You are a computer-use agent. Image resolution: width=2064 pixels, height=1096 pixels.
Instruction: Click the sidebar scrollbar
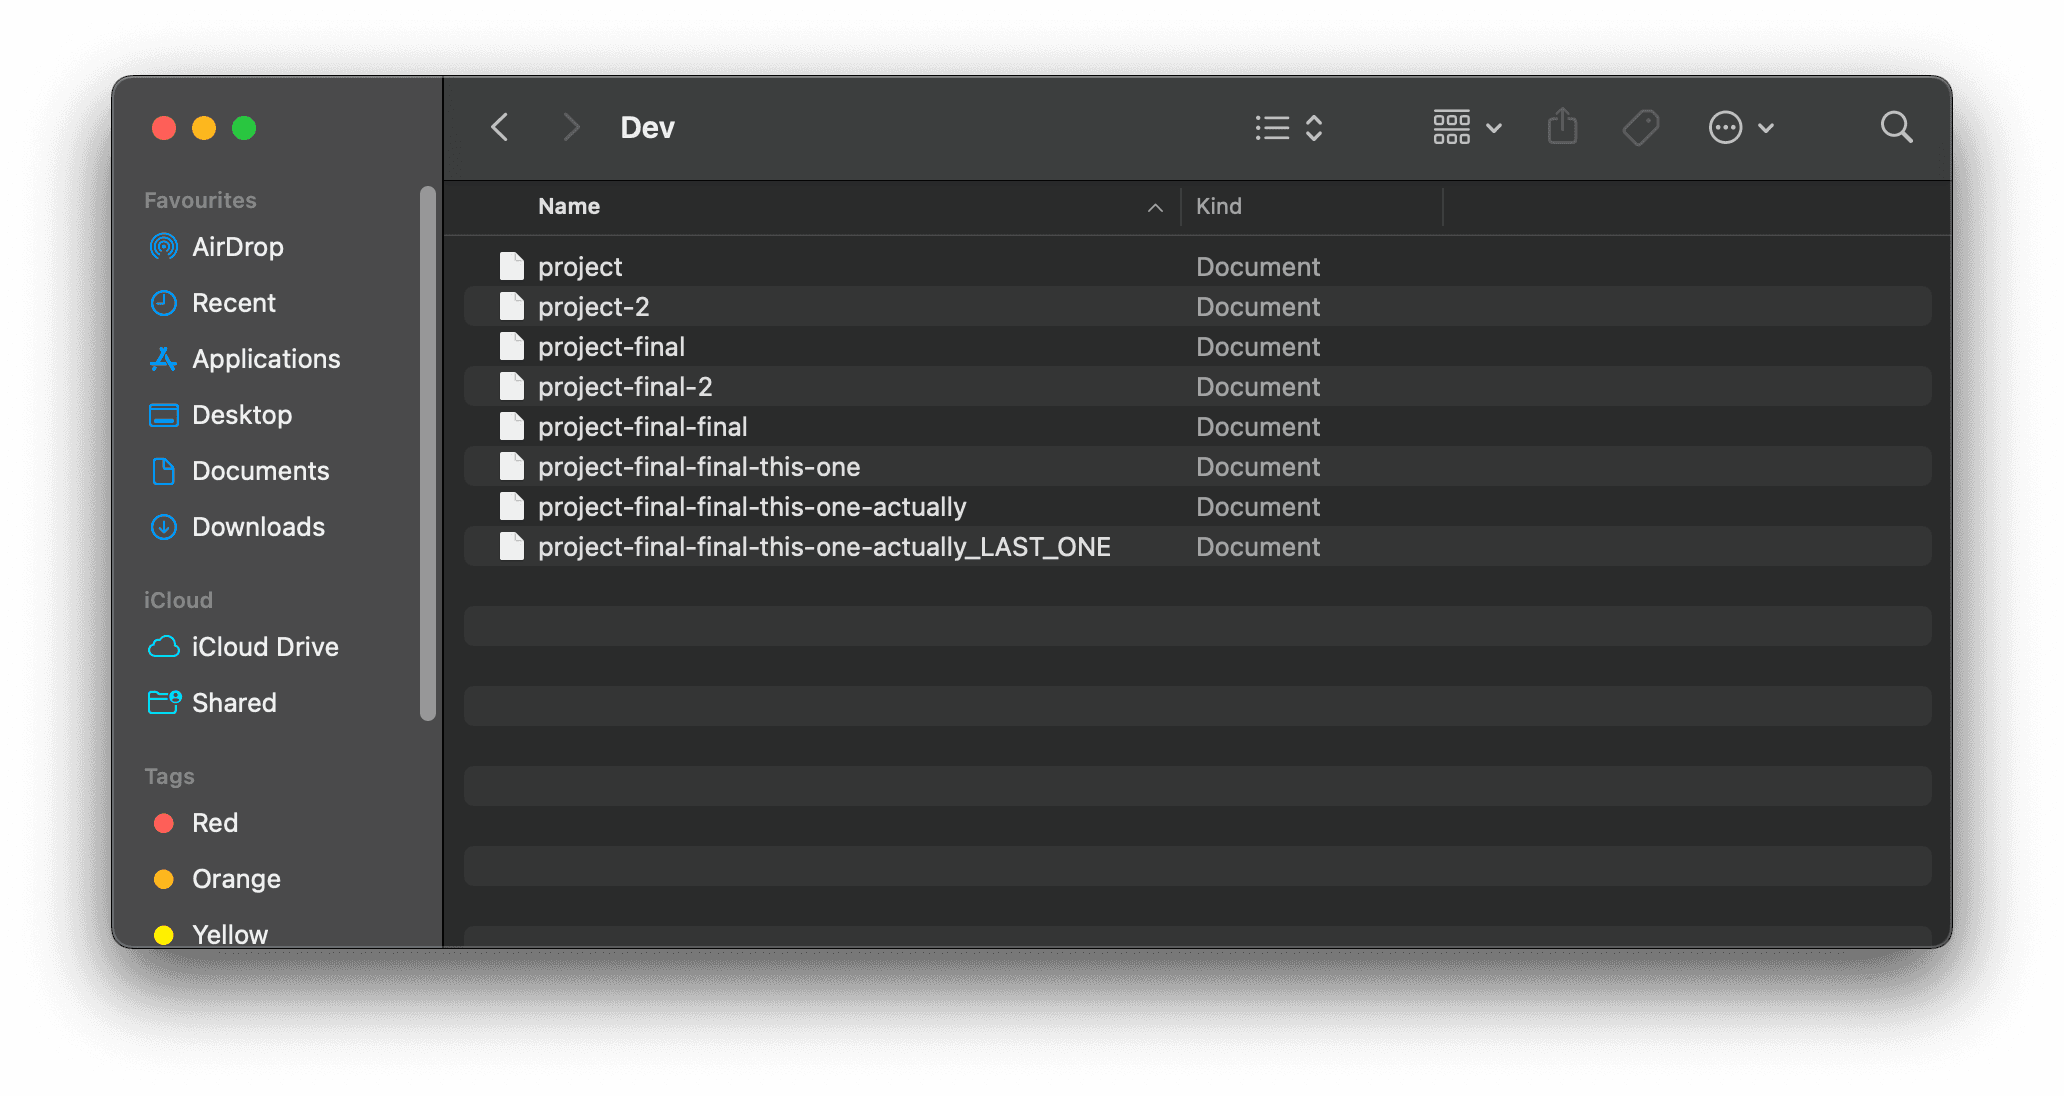428,453
